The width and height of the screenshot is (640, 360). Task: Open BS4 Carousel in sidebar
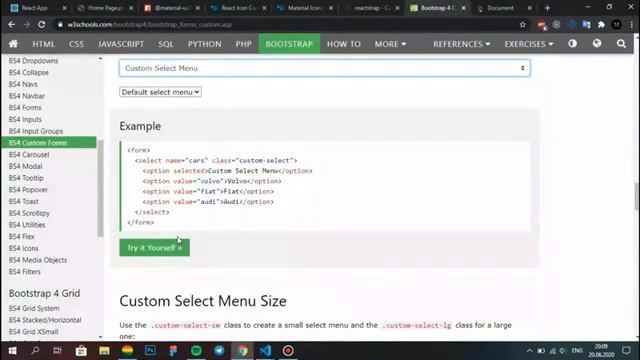29,154
